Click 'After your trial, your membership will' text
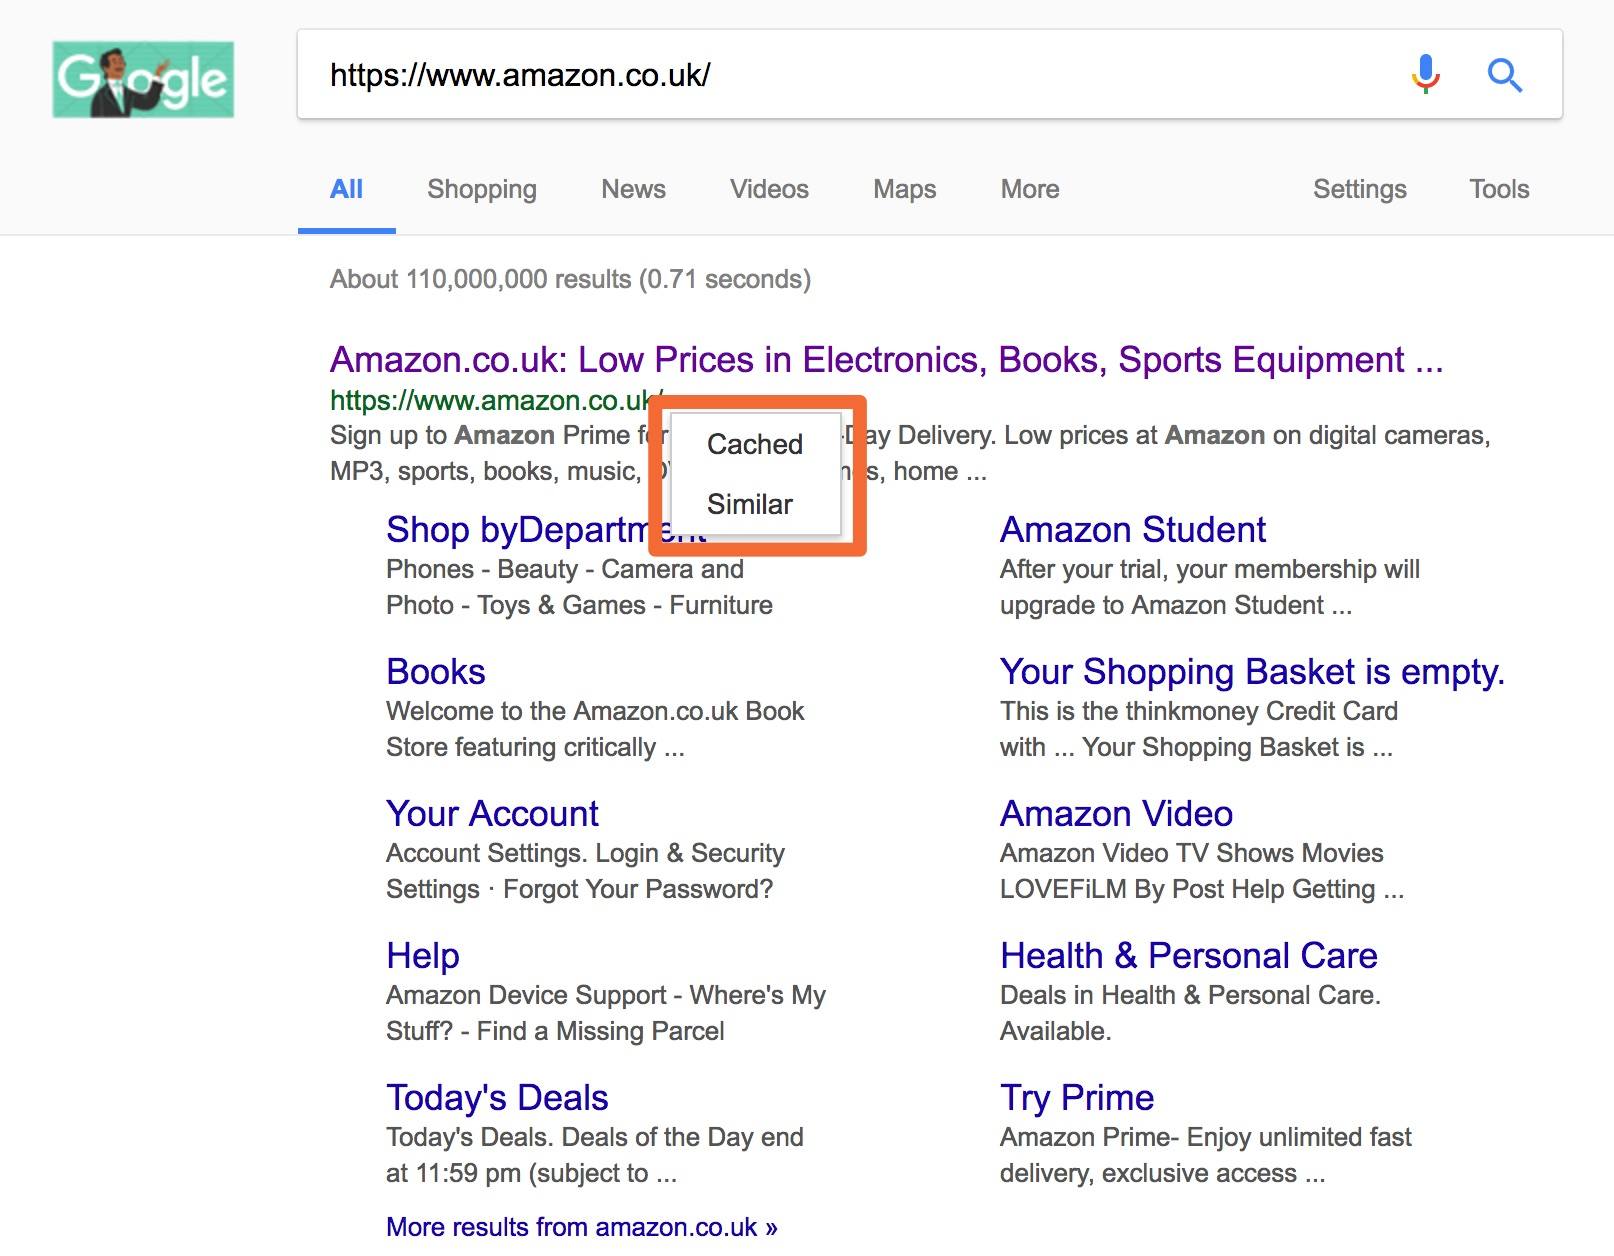Viewport: 1614px width, 1256px height. point(1210,569)
